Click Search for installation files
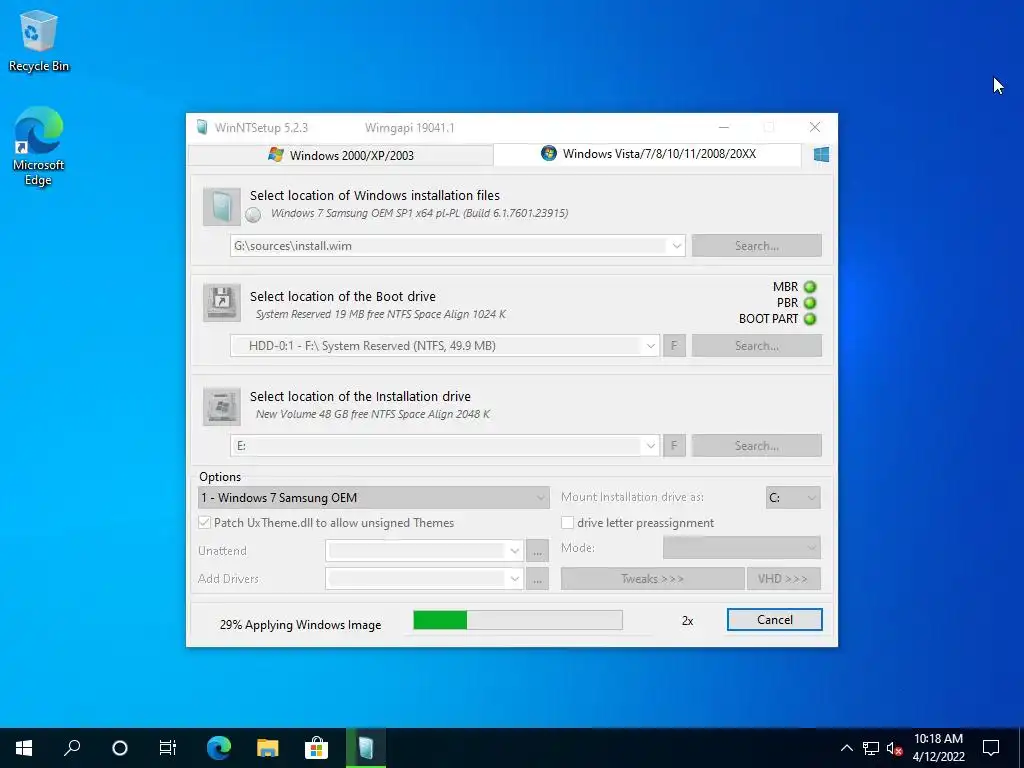Viewport: 1024px width, 768px height. [756, 246]
